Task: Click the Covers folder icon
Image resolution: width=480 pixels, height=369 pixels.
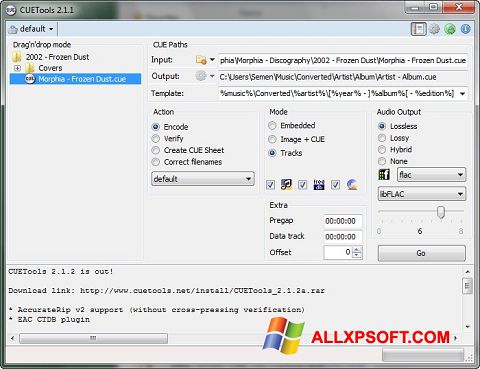Action: coord(30,68)
